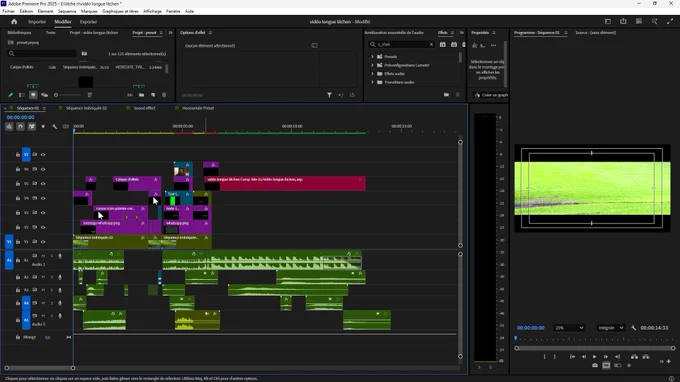Switch to Sound effect timeline tab
This screenshot has width=680, height=382.
tap(144, 108)
